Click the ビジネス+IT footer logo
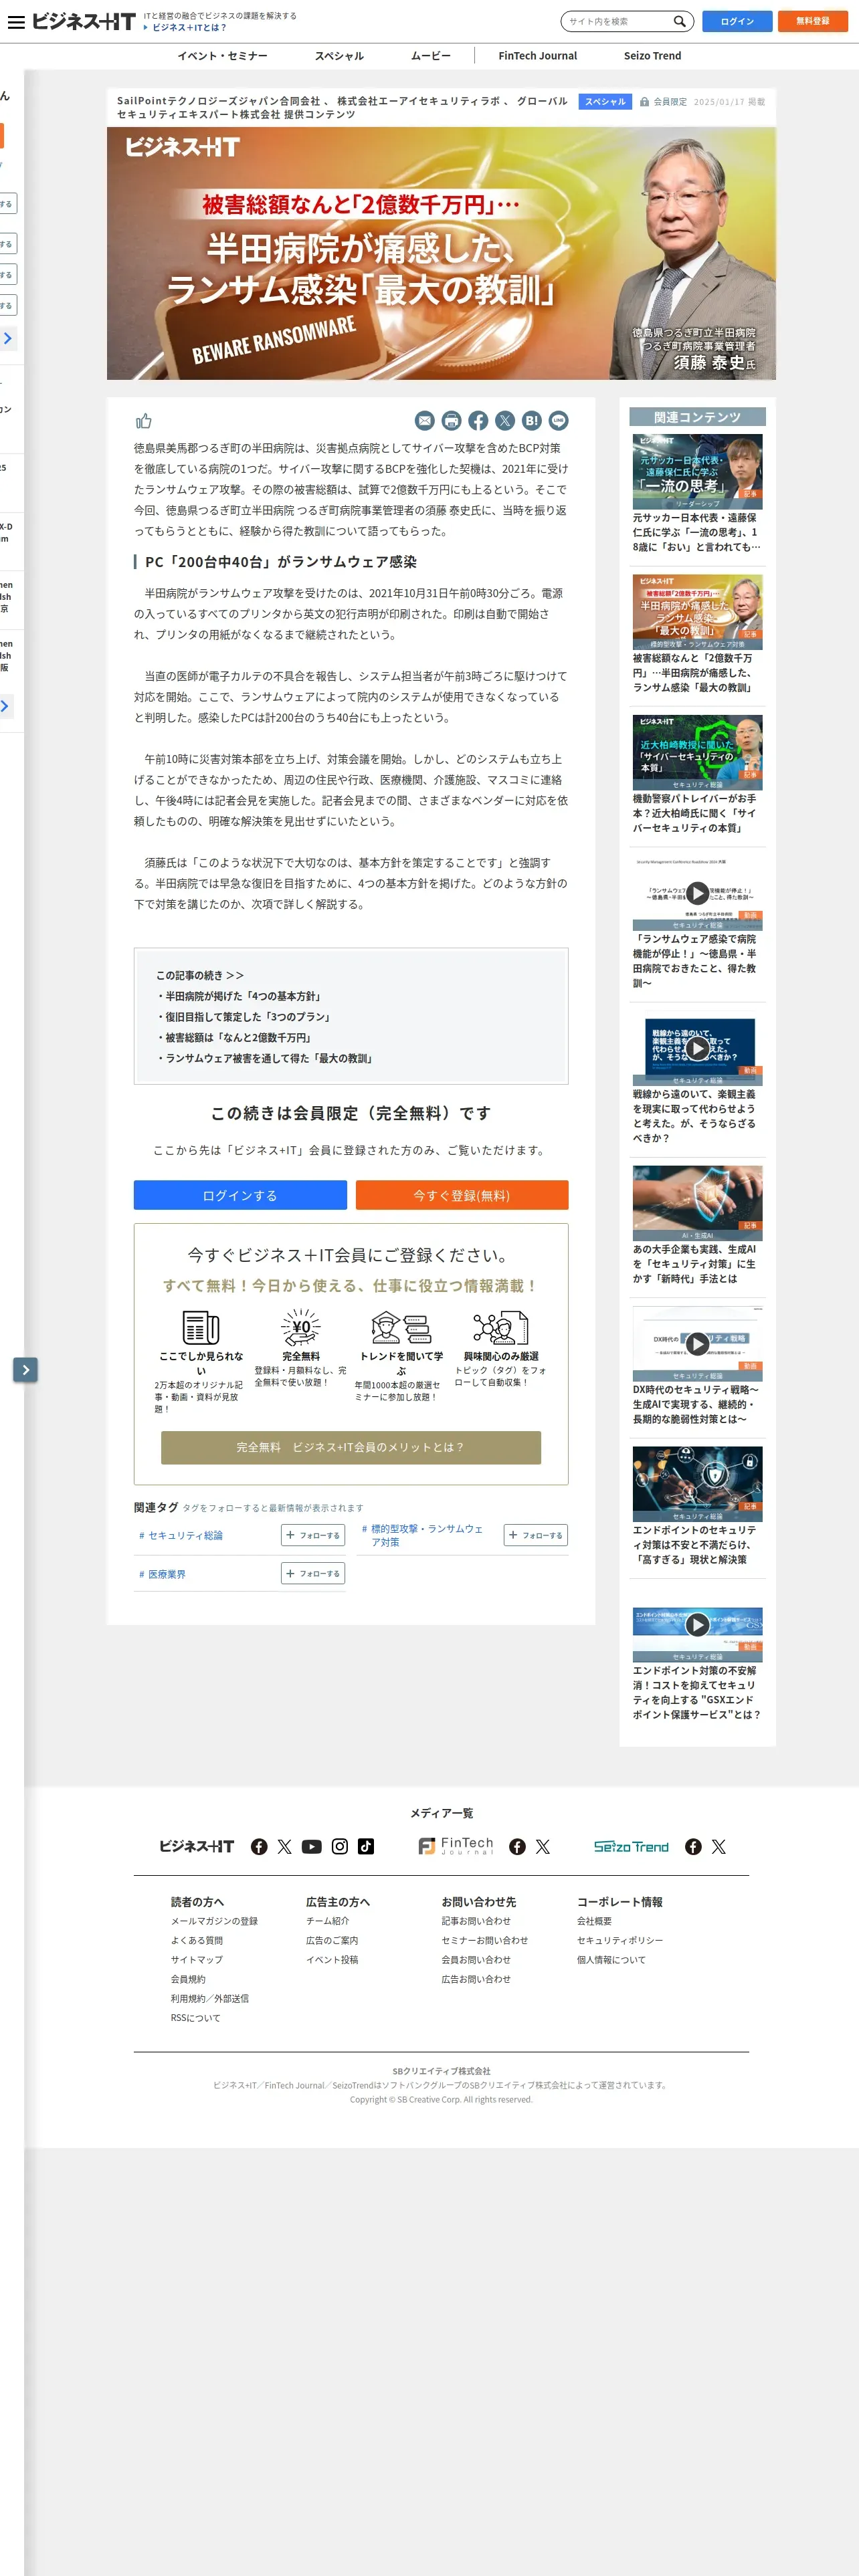Image resolution: width=859 pixels, height=2576 pixels. pos(197,1846)
